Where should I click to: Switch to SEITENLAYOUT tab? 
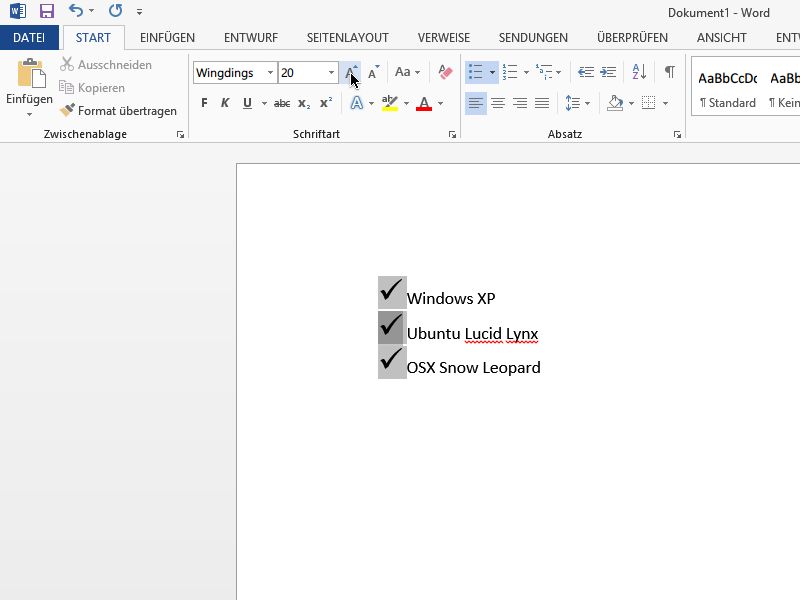[x=347, y=38]
